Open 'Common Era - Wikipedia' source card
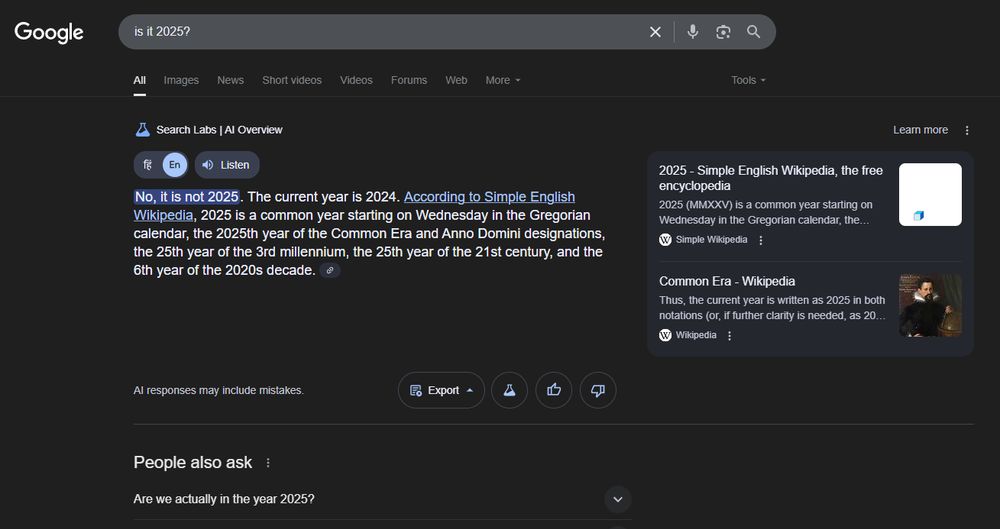The width and height of the screenshot is (1000, 529). [727, 281]
